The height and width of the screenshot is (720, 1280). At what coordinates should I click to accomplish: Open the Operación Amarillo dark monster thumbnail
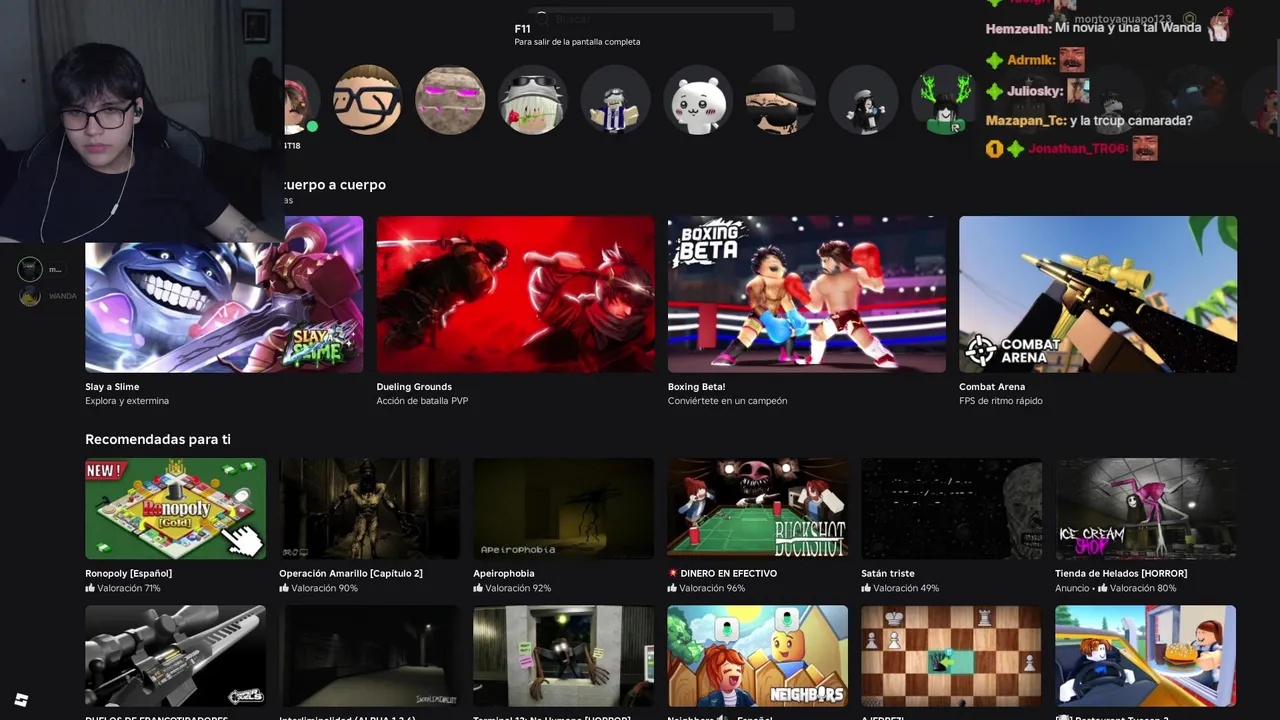[369, 508]
